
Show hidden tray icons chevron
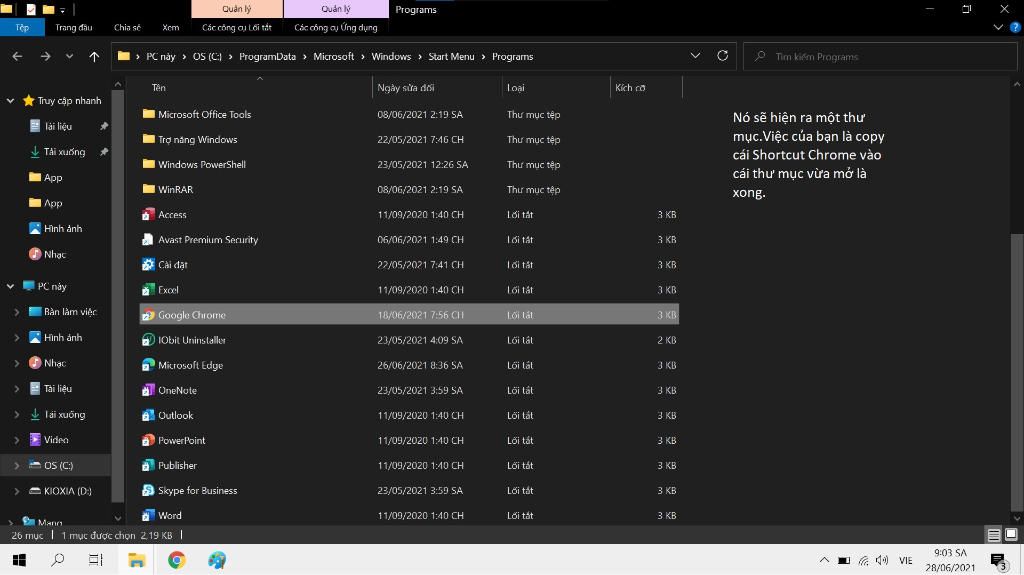coord(824,560)
